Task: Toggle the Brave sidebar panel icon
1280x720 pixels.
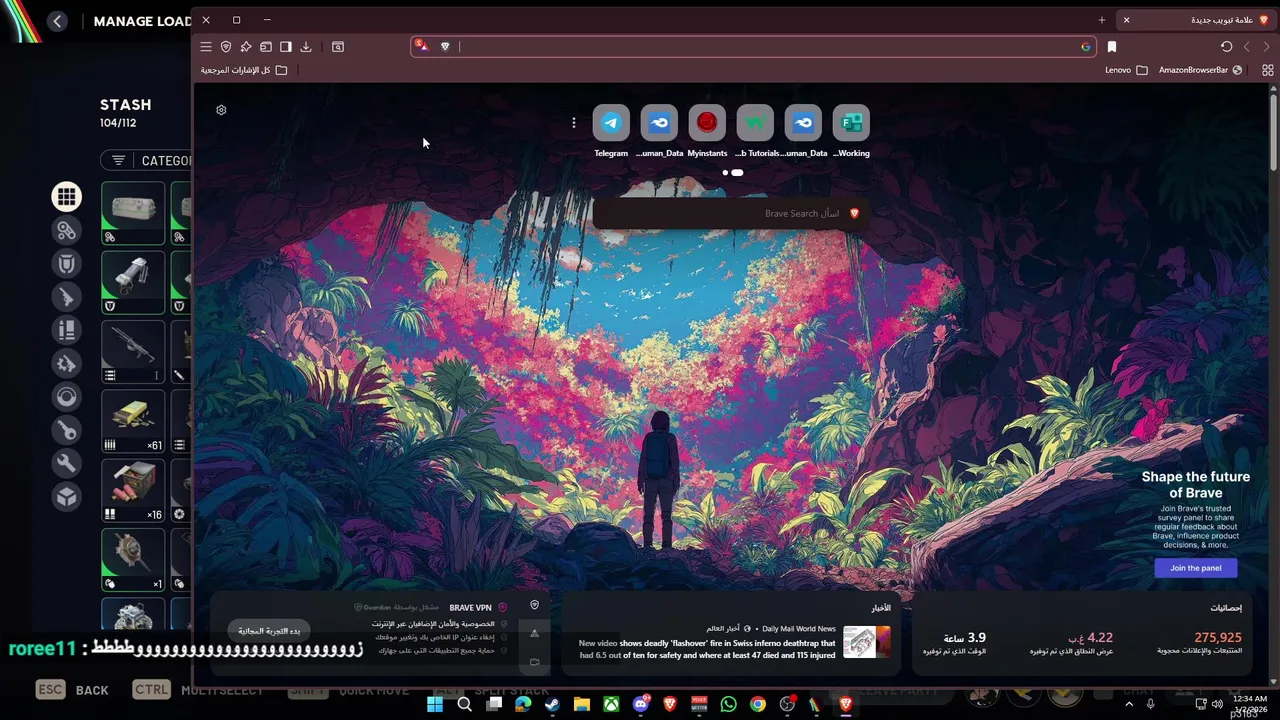Action: click(x=286, y=46)
